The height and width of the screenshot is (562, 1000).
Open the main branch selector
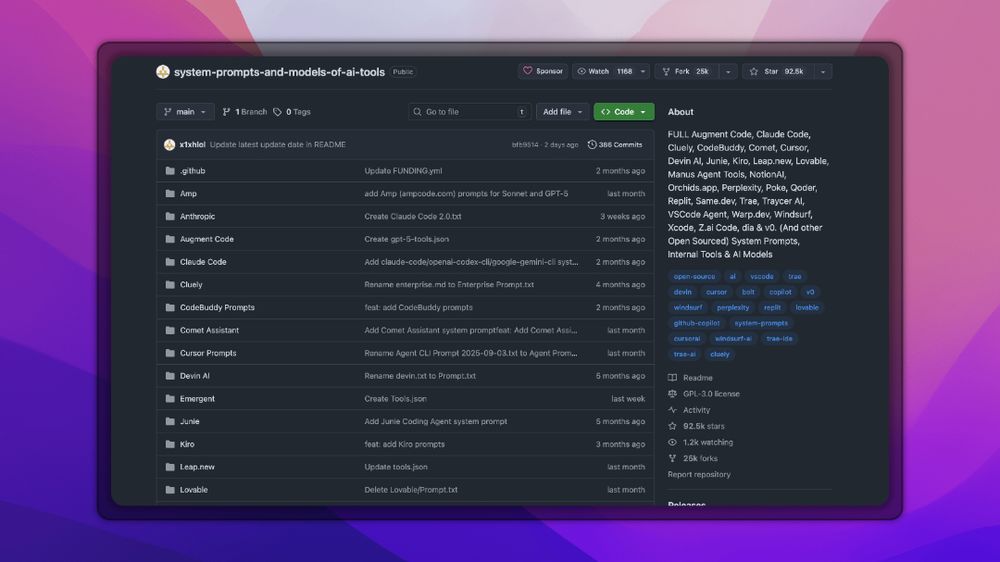[185, 112]
